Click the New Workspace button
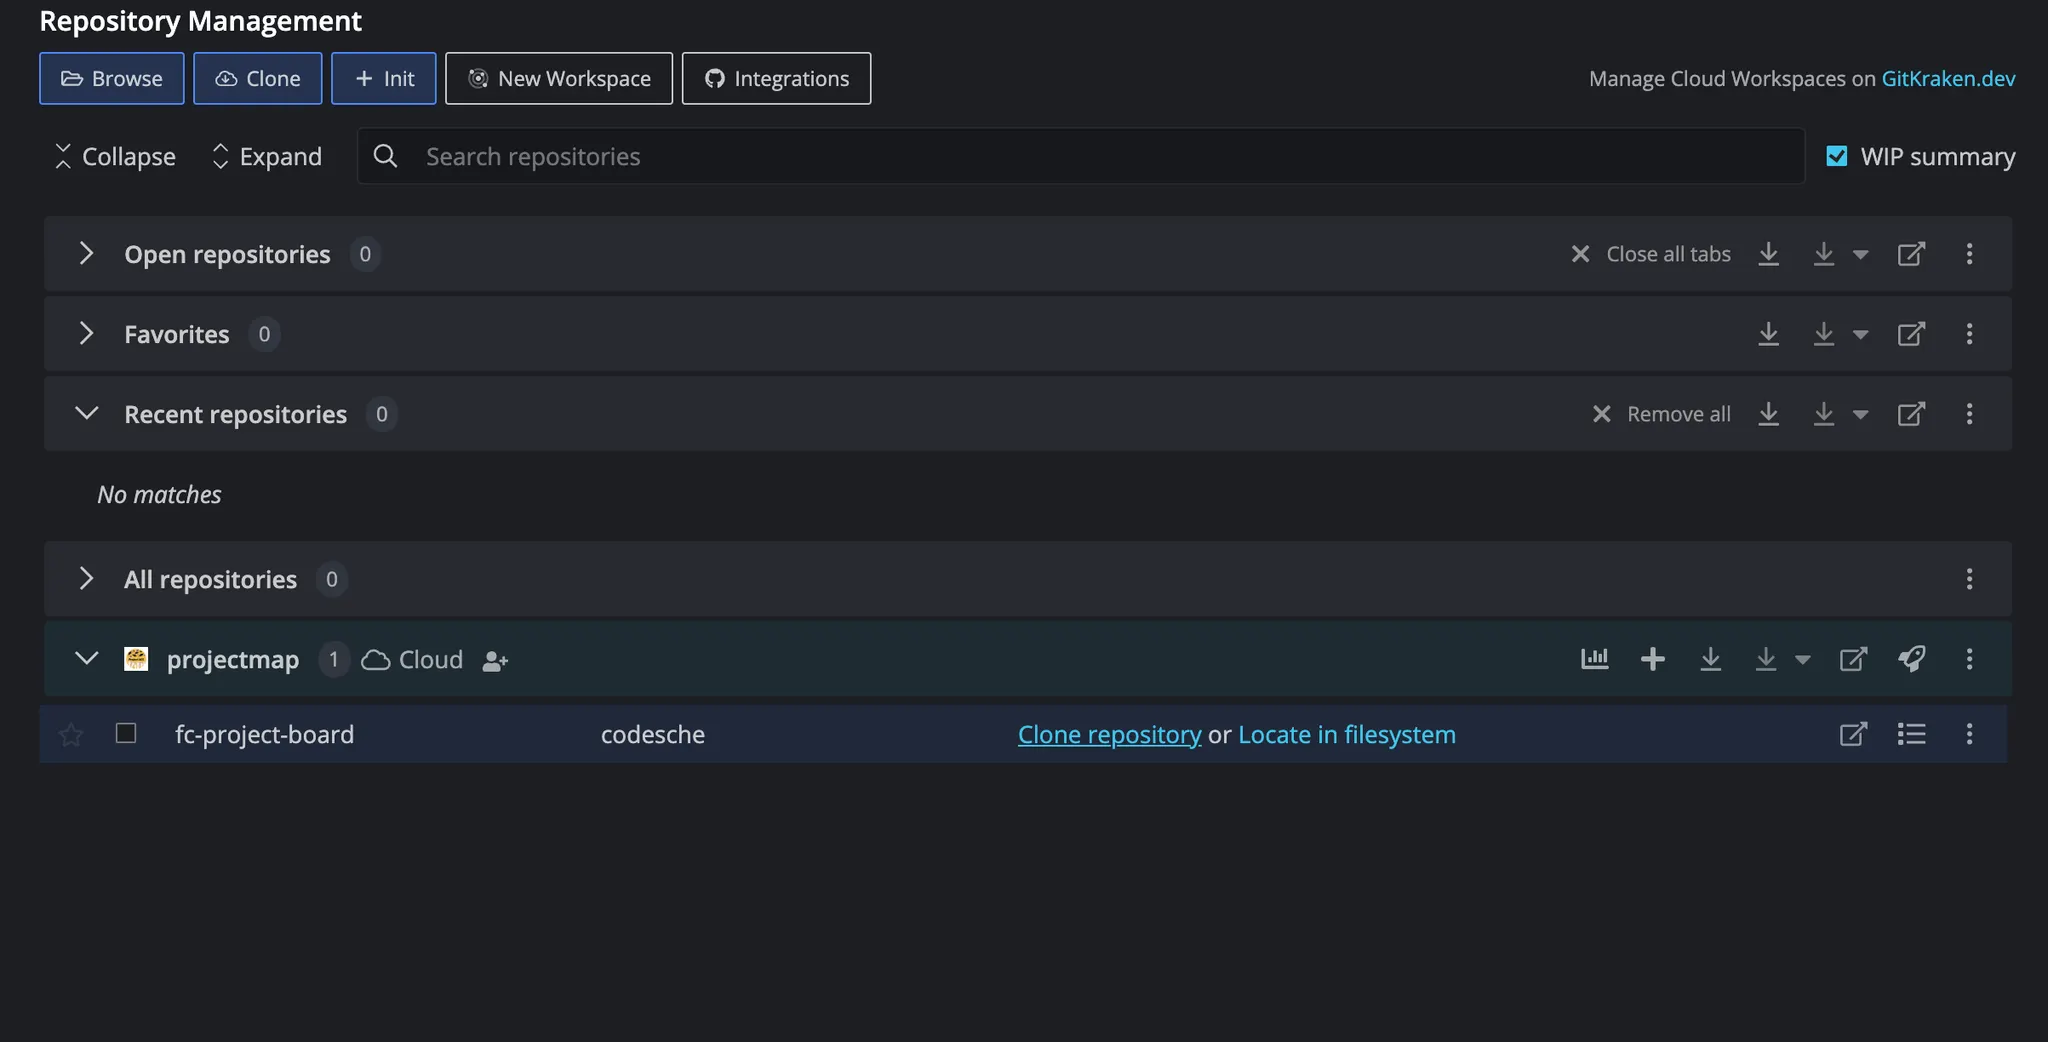The image size is (2048, 1042). (x=559, y=78)
